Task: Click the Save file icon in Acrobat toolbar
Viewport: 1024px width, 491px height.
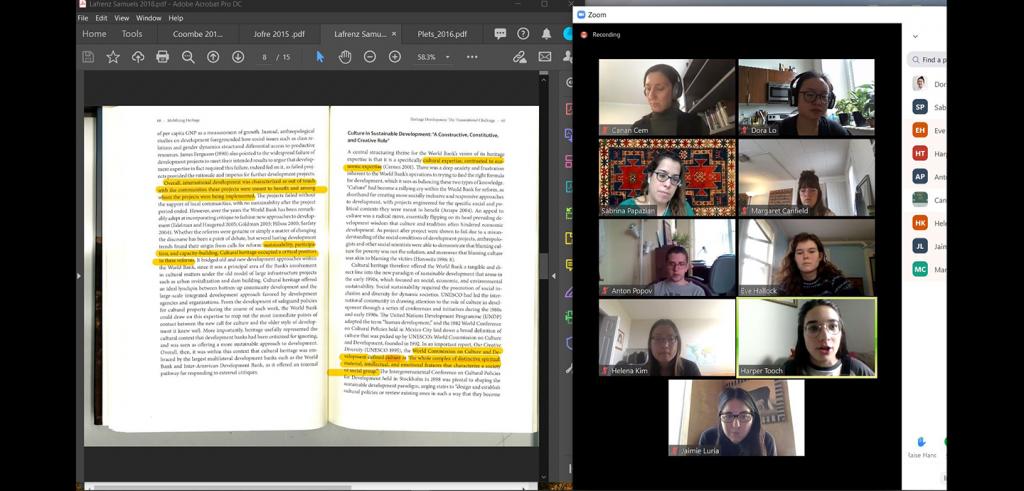Action: click(88, 57)
